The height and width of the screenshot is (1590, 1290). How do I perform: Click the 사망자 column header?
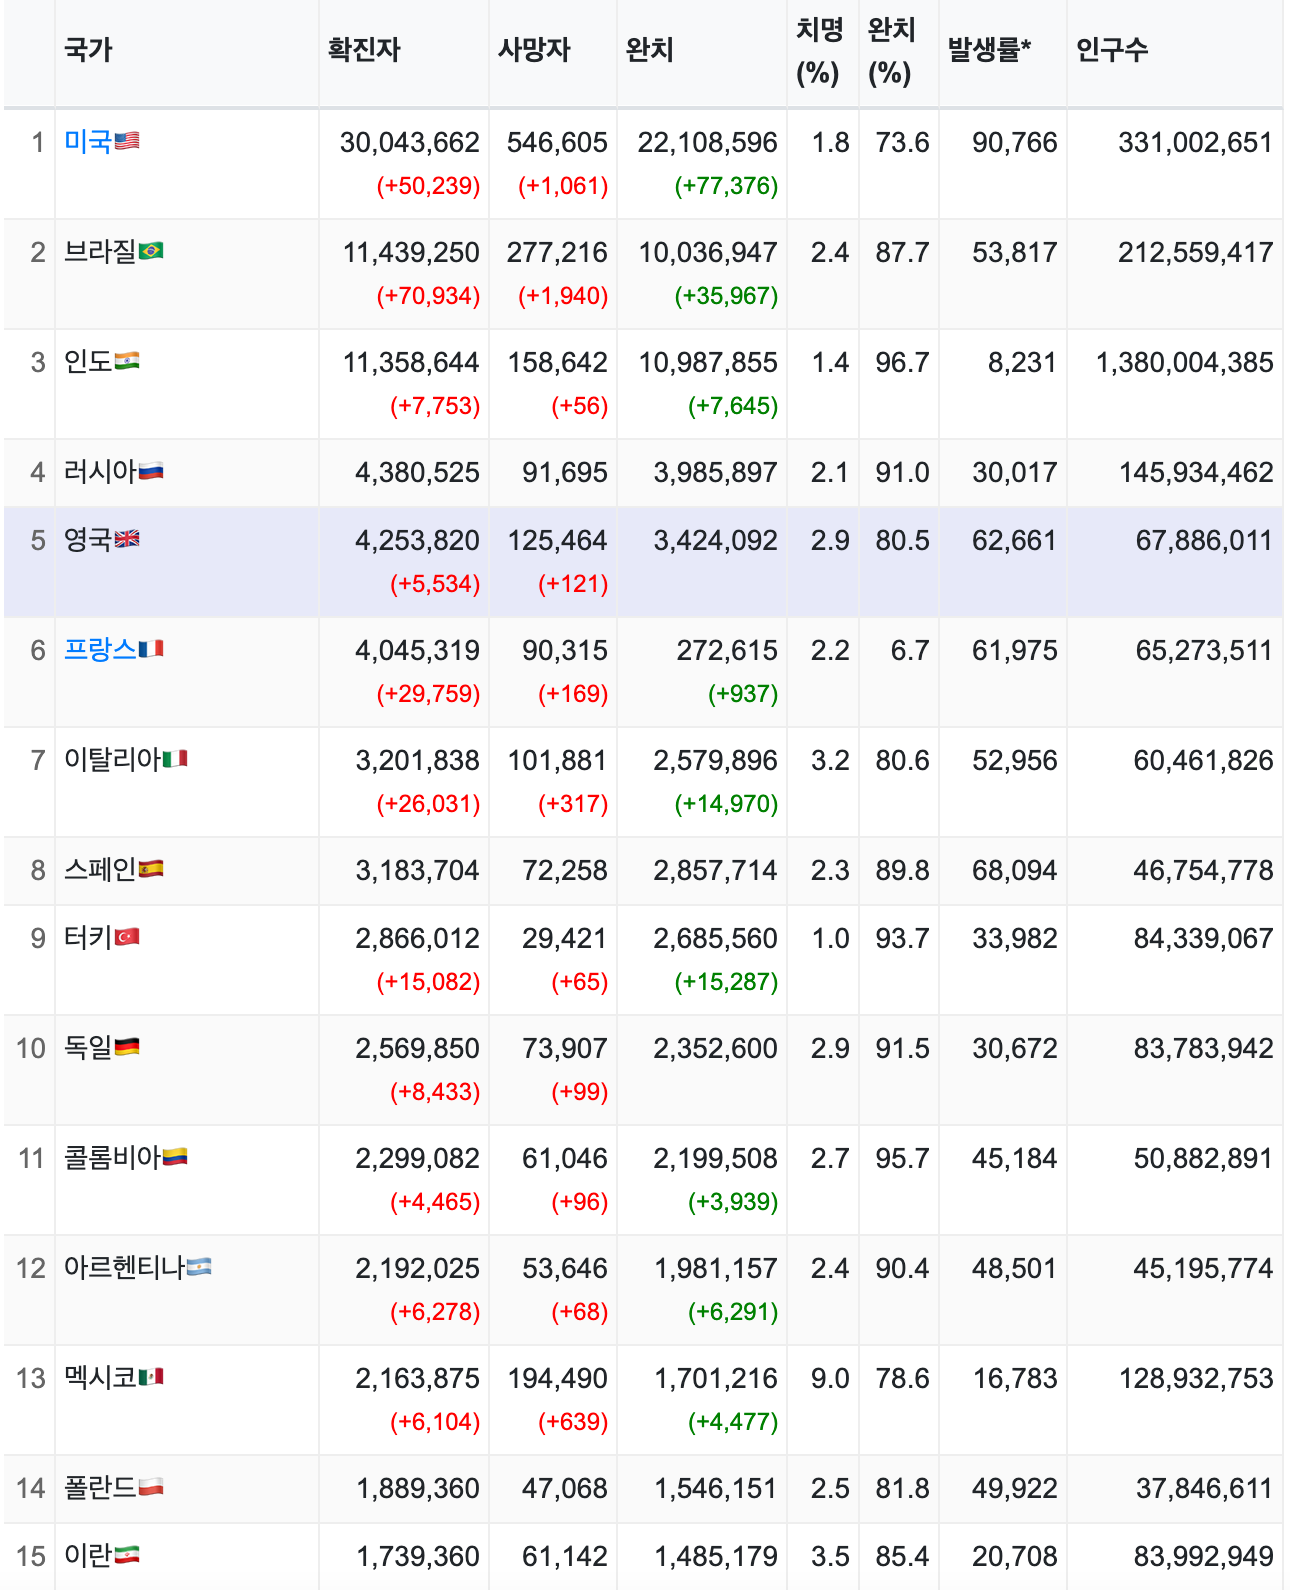click(534, 49)
